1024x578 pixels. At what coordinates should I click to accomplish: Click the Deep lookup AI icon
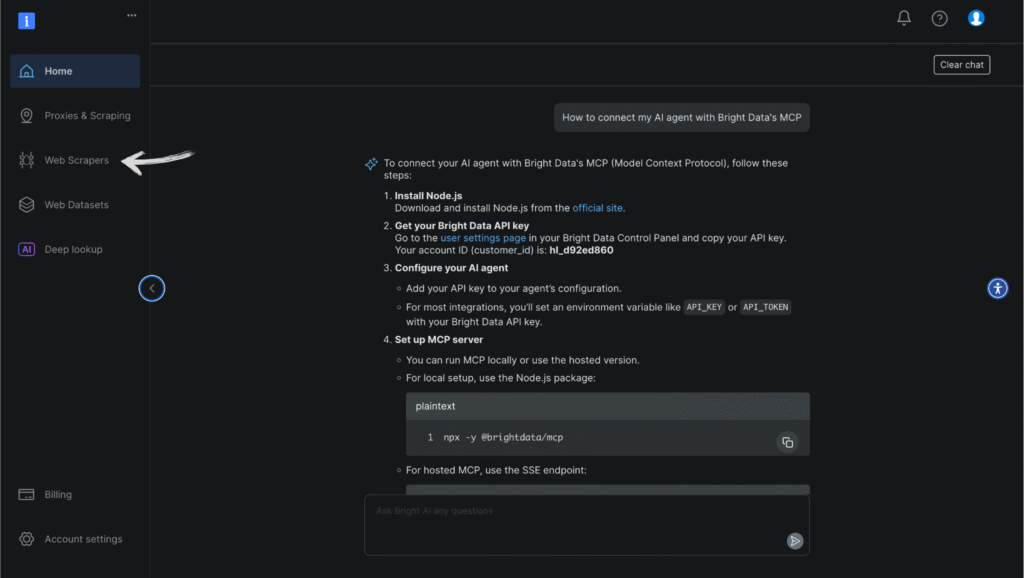26,249
